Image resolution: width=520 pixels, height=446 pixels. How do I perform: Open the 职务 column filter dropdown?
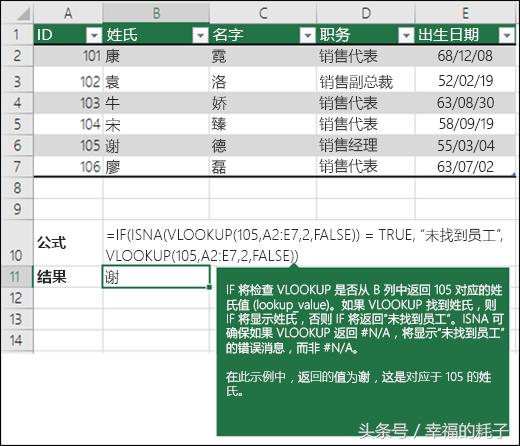click(x=406, y=35)
